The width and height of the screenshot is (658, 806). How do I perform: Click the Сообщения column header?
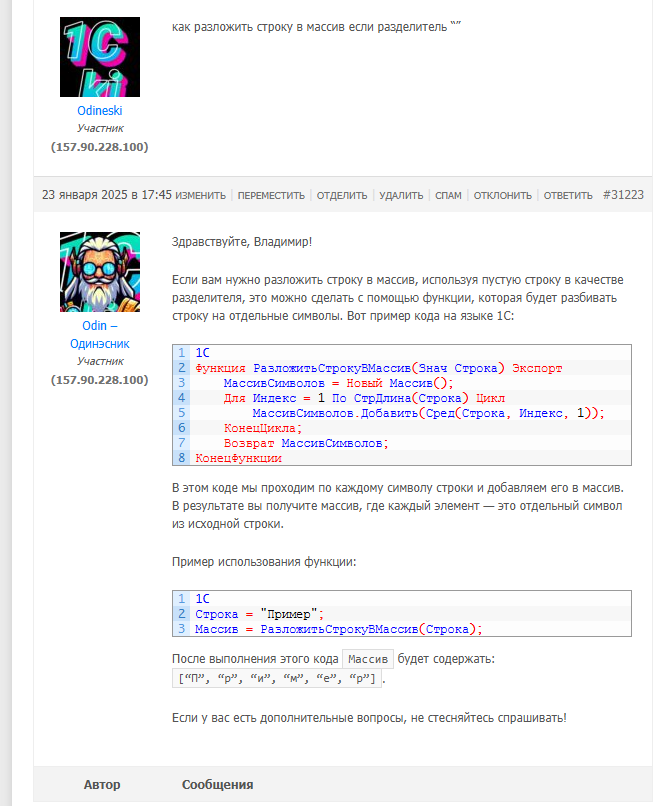[217, 785]
